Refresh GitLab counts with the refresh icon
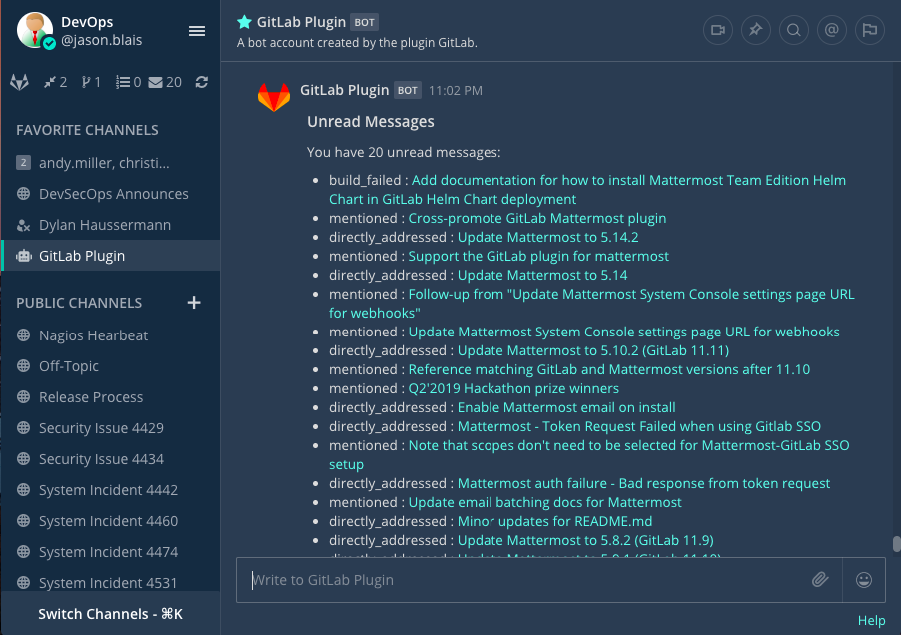 (201, 81)
